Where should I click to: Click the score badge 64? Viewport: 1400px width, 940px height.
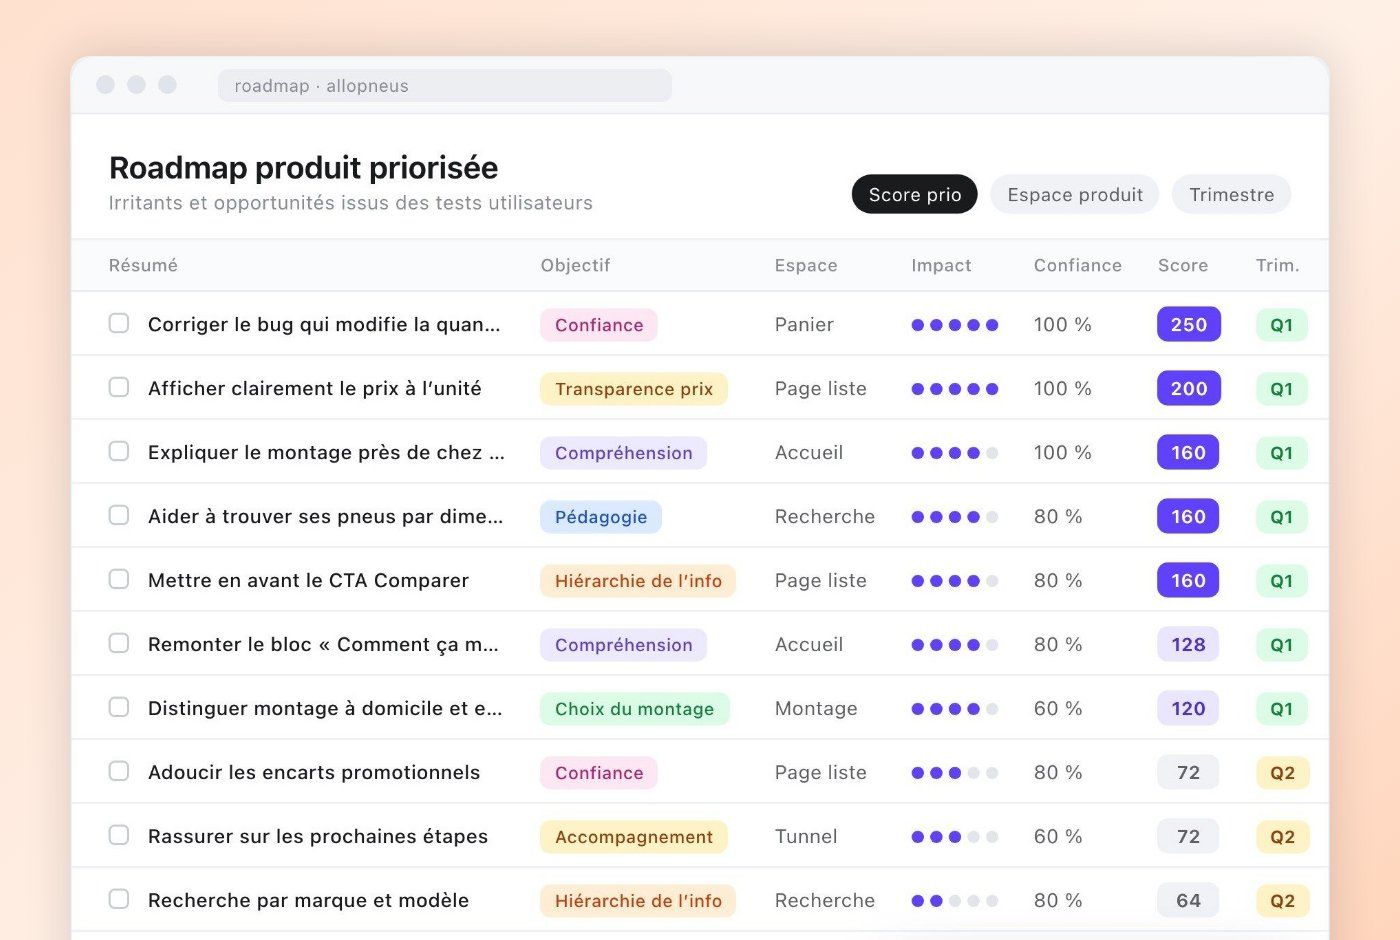coord(1188,900)
